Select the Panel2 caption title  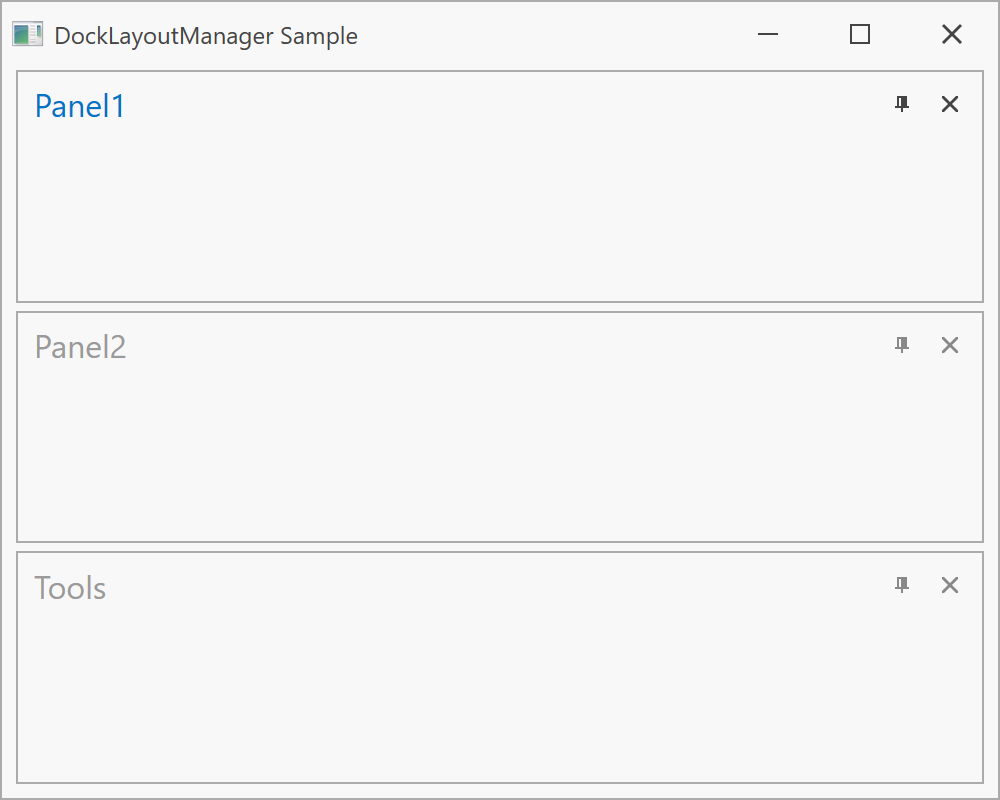point(80,347)
